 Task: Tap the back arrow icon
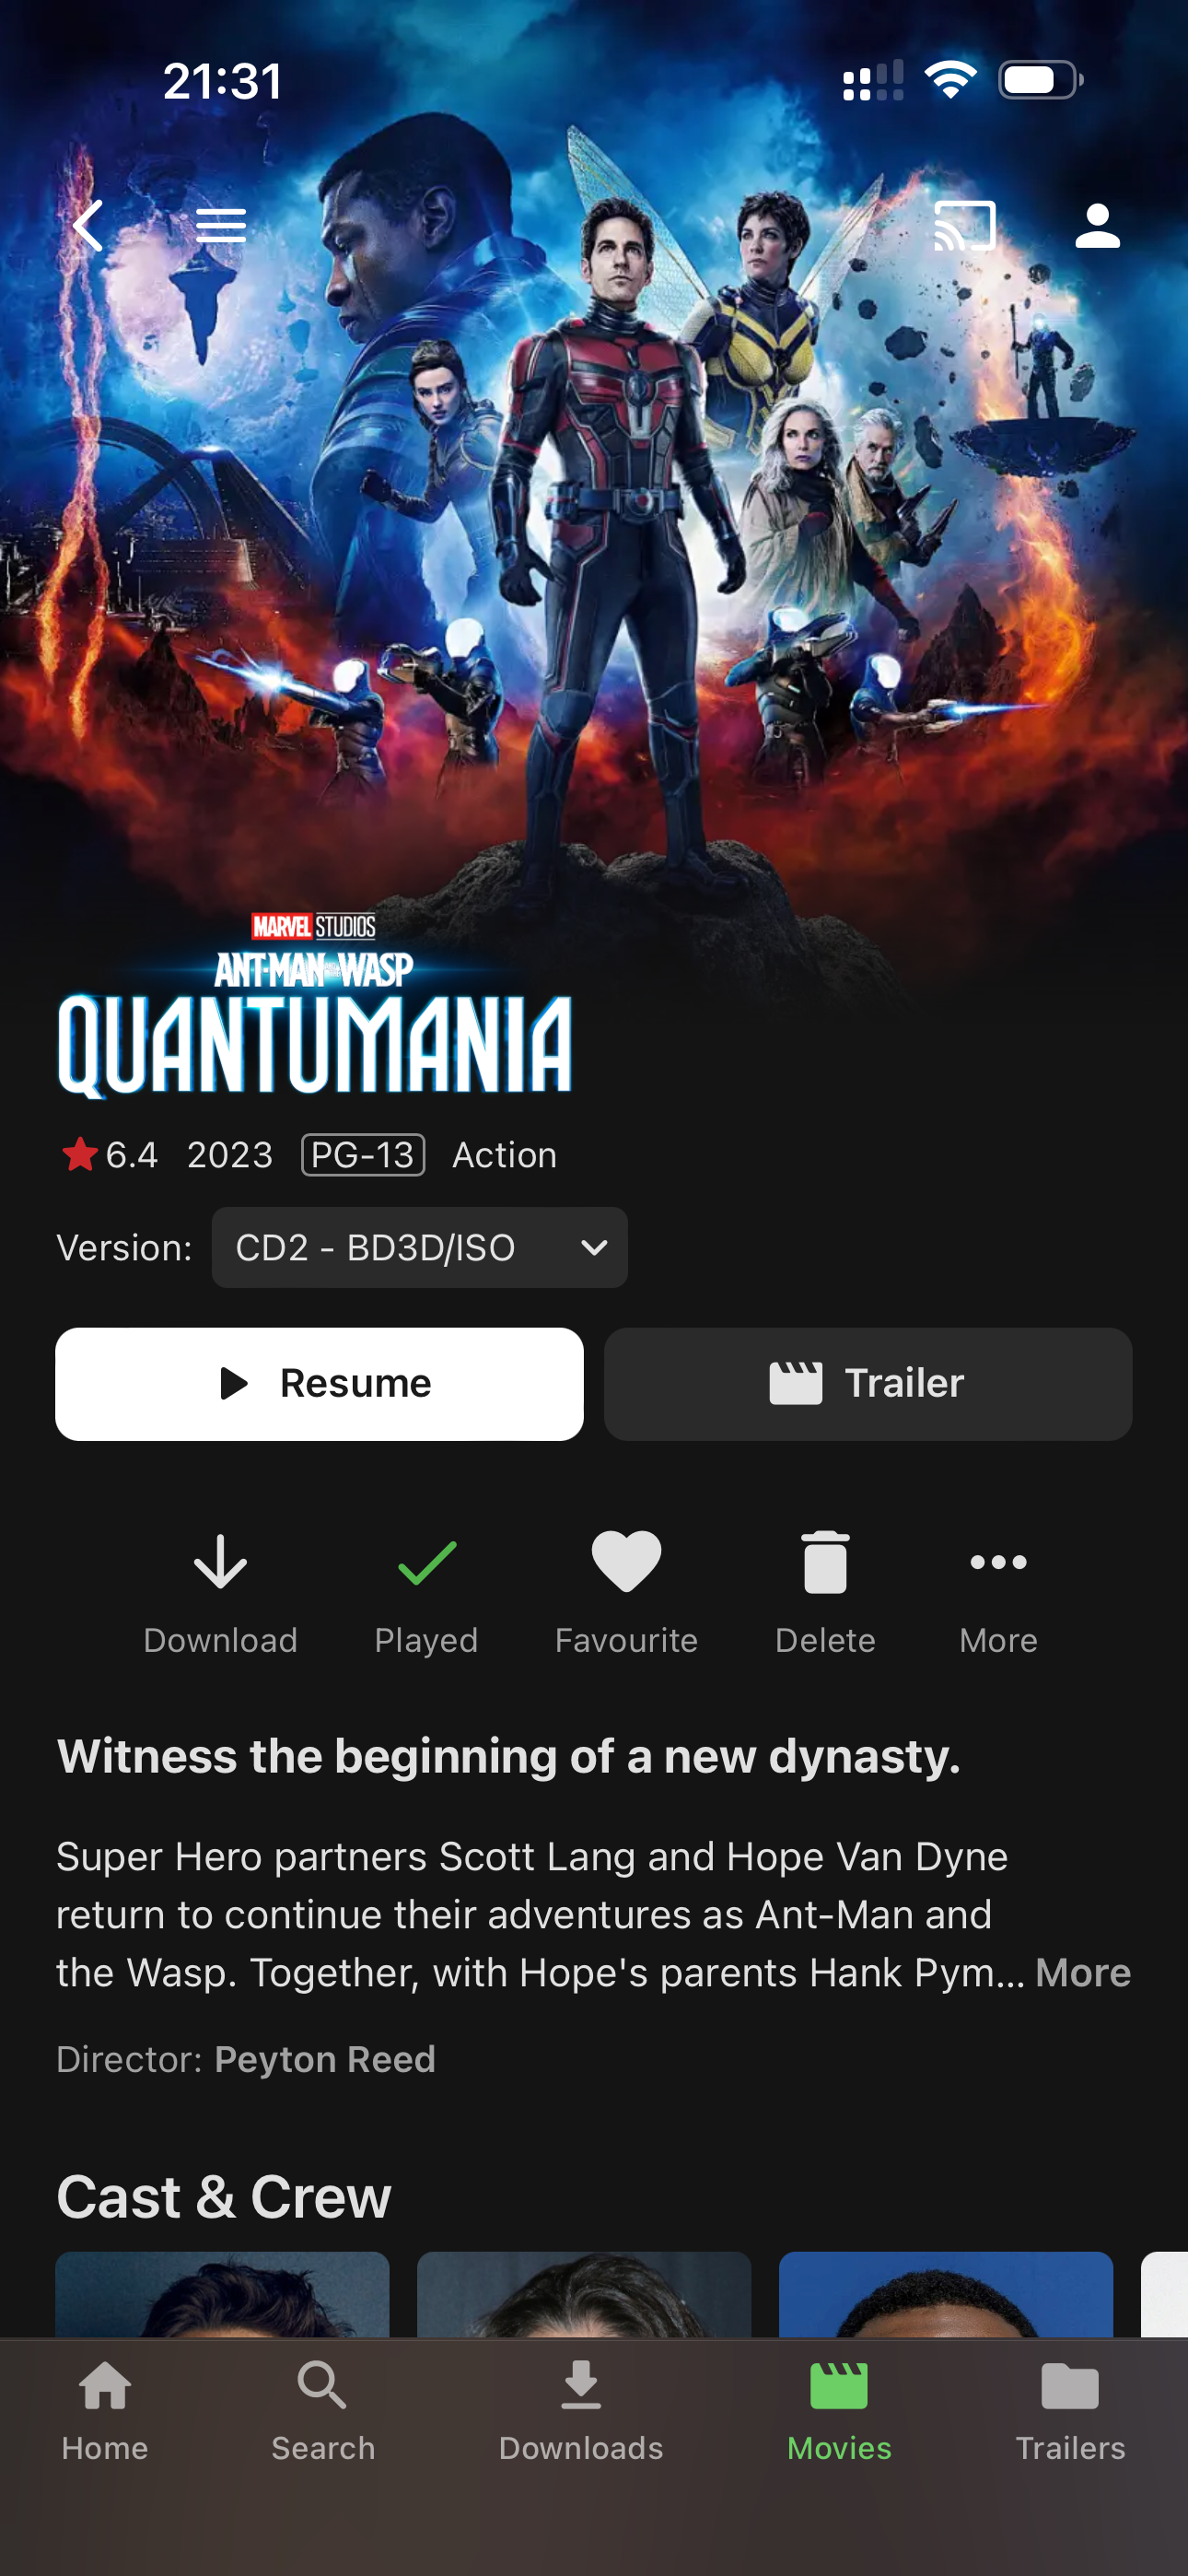[x=88, y=225]
